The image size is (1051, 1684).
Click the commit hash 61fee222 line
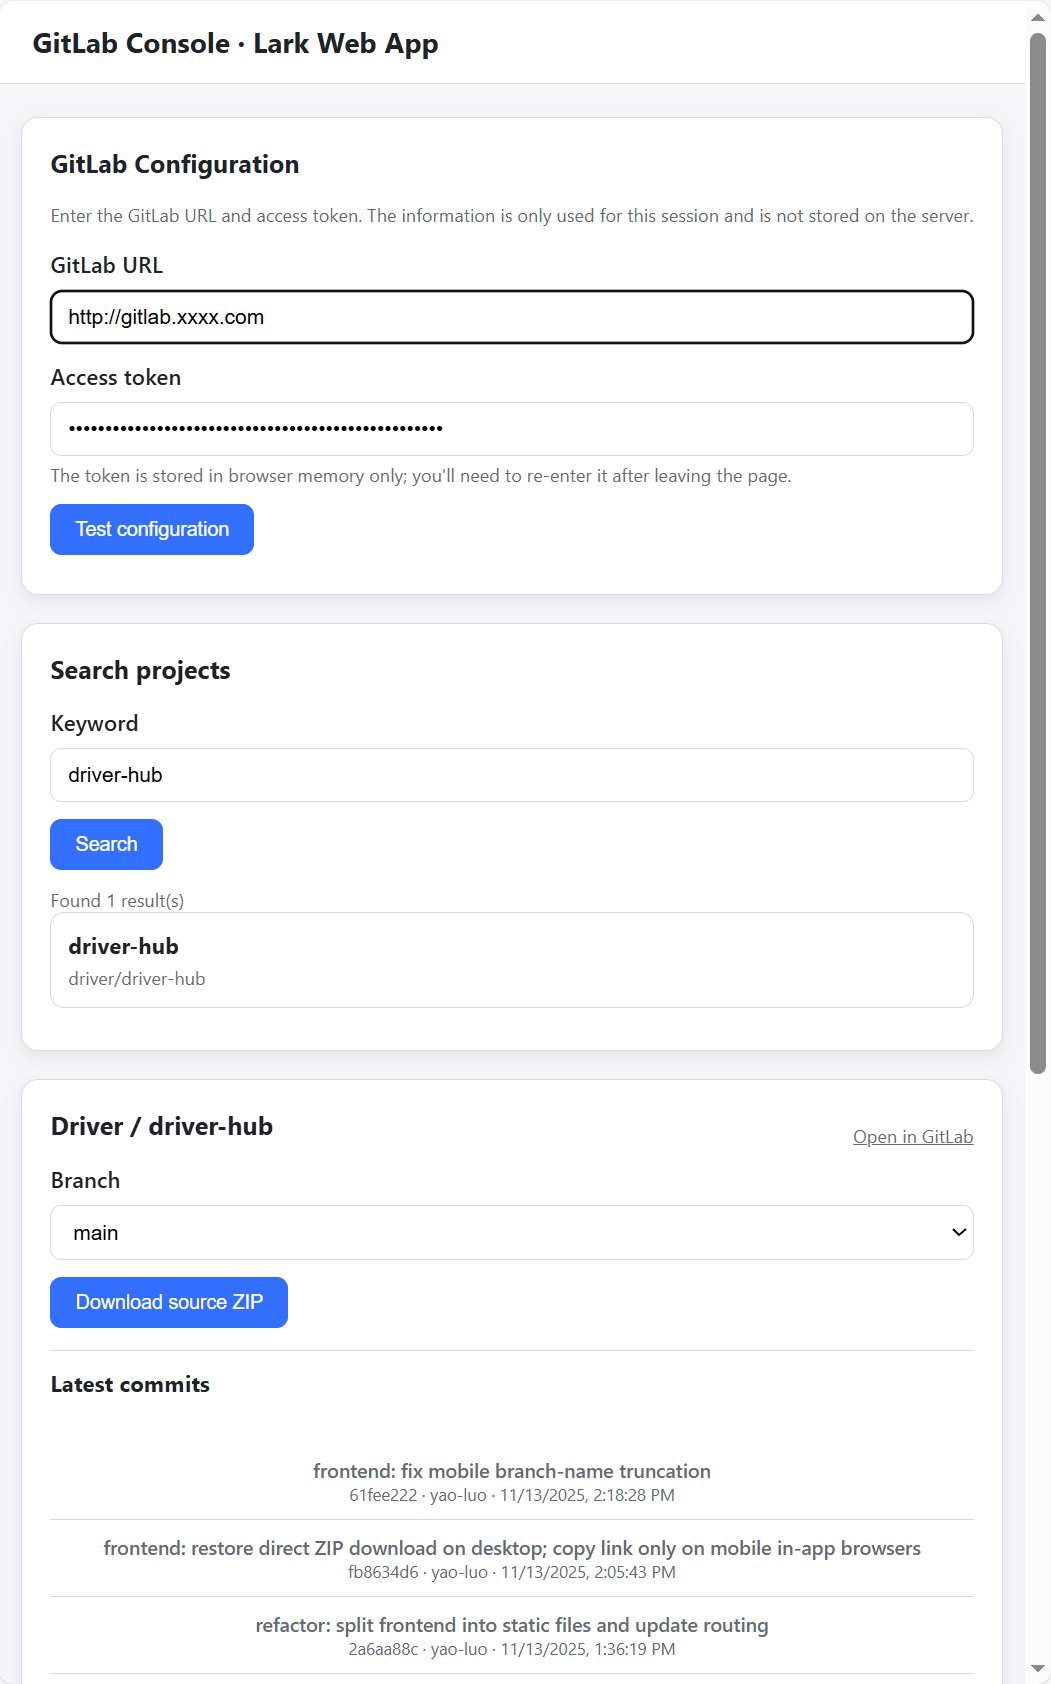(x=511, y=1496)
